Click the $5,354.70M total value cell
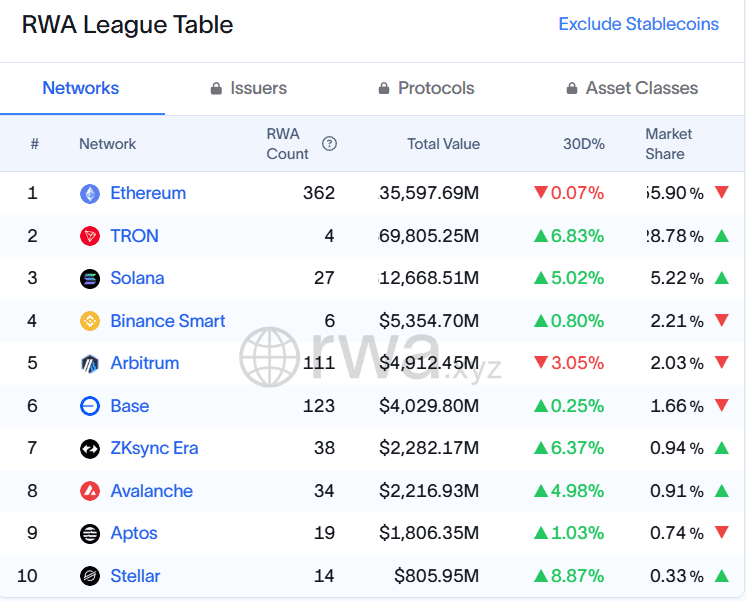This screenshot has height=602, width=746. pyautogui.click(x=429, y=321)
